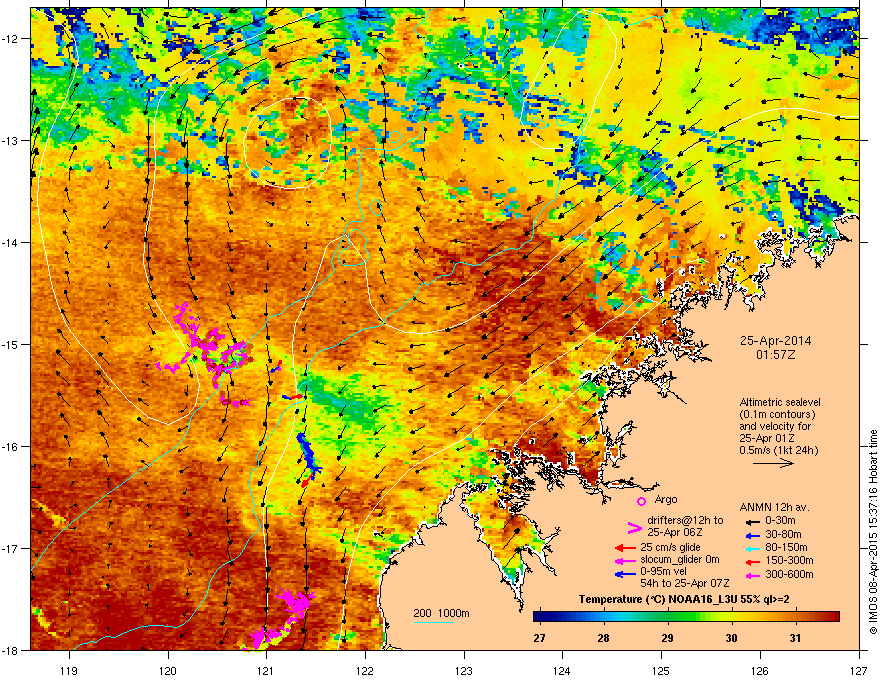Screen dimensions: 880x680
Task: Click the cyan line under 200 1000m label
Action: click(x=434, y=622)
